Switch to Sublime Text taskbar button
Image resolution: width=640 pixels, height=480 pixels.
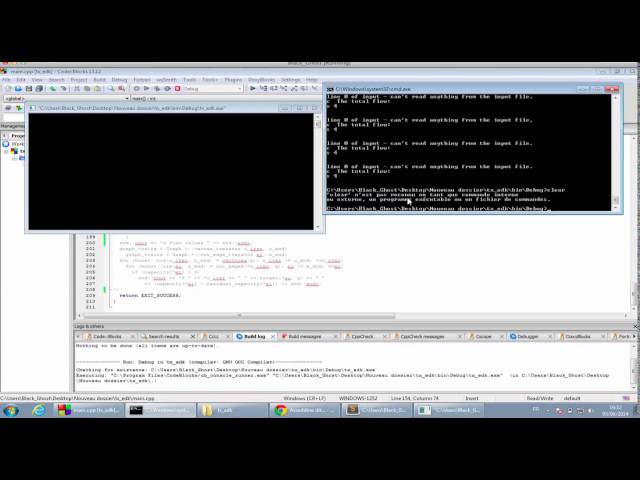coord(376,410)
